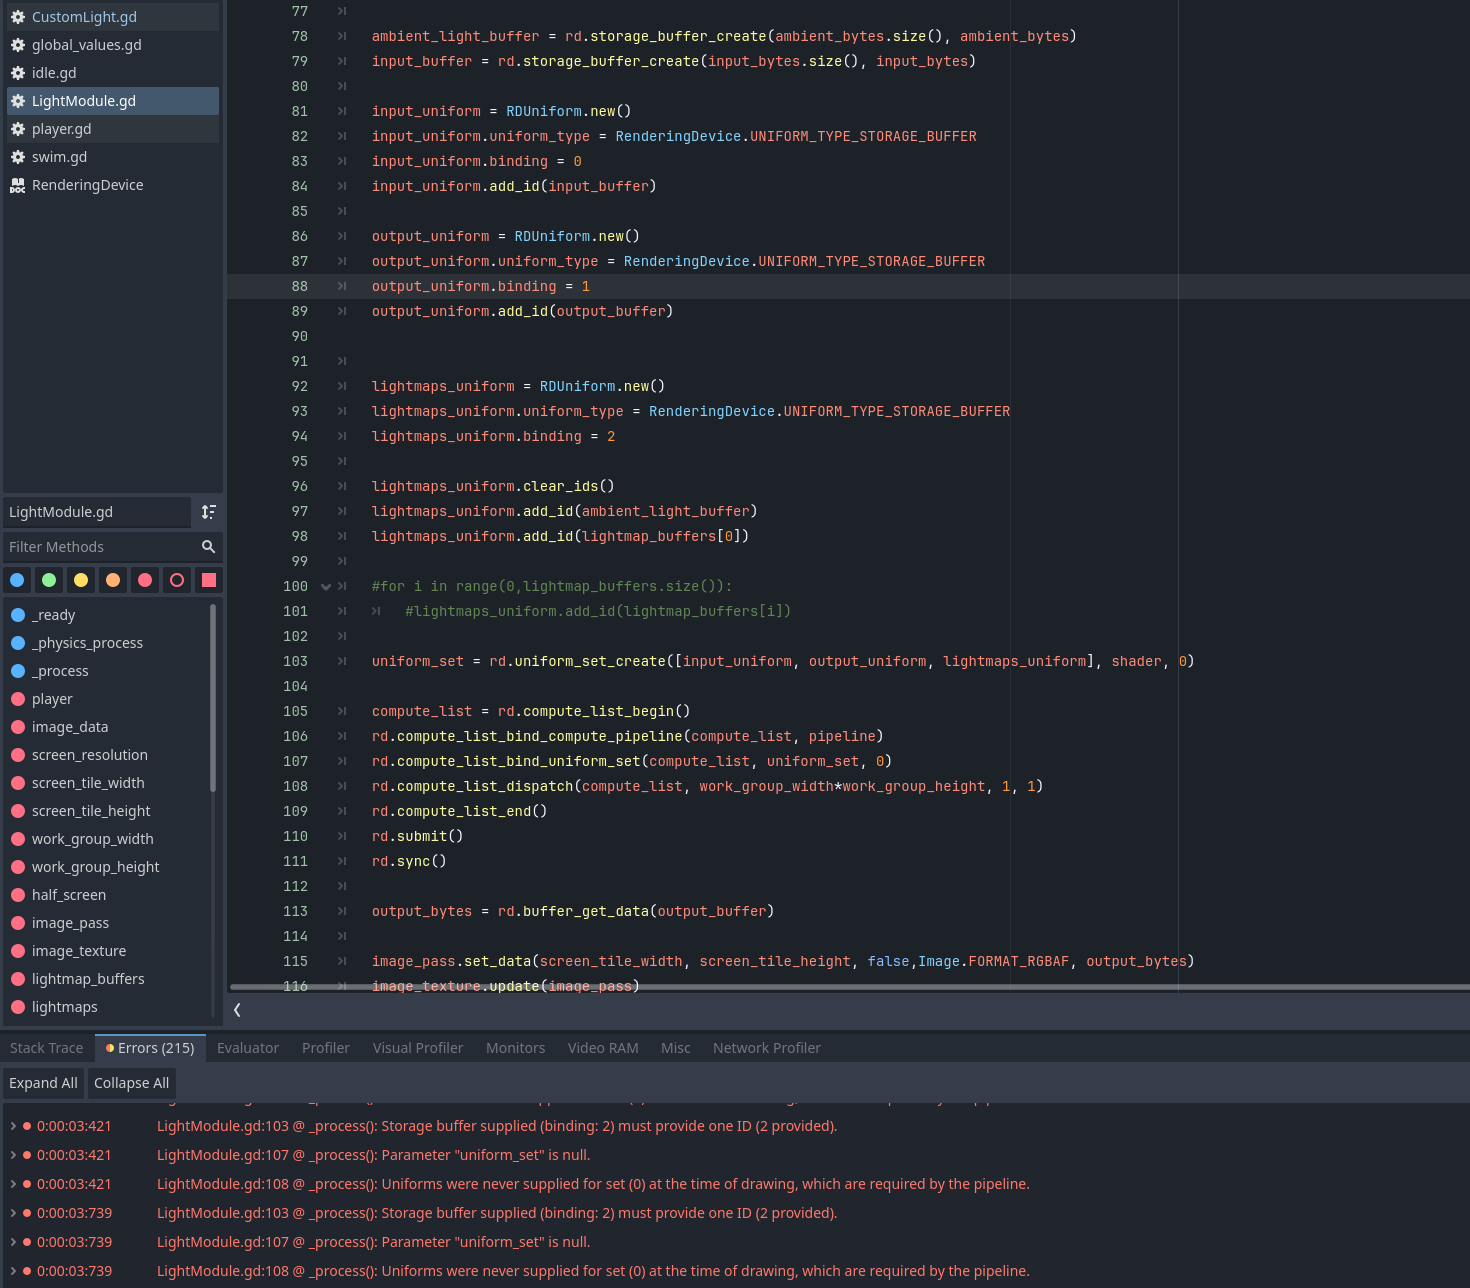Toggle the red square member filter
1470x1288 pixels.
click(209, 580)
